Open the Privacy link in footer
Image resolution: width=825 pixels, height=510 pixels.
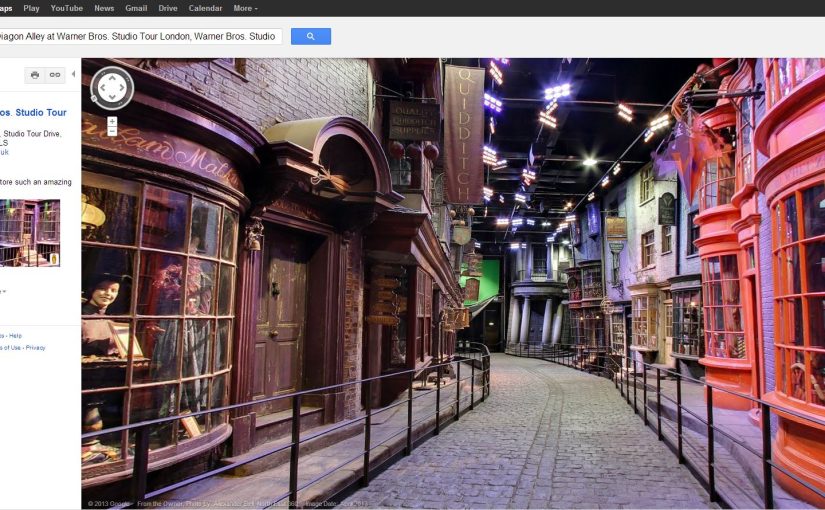tap(35, 347)
